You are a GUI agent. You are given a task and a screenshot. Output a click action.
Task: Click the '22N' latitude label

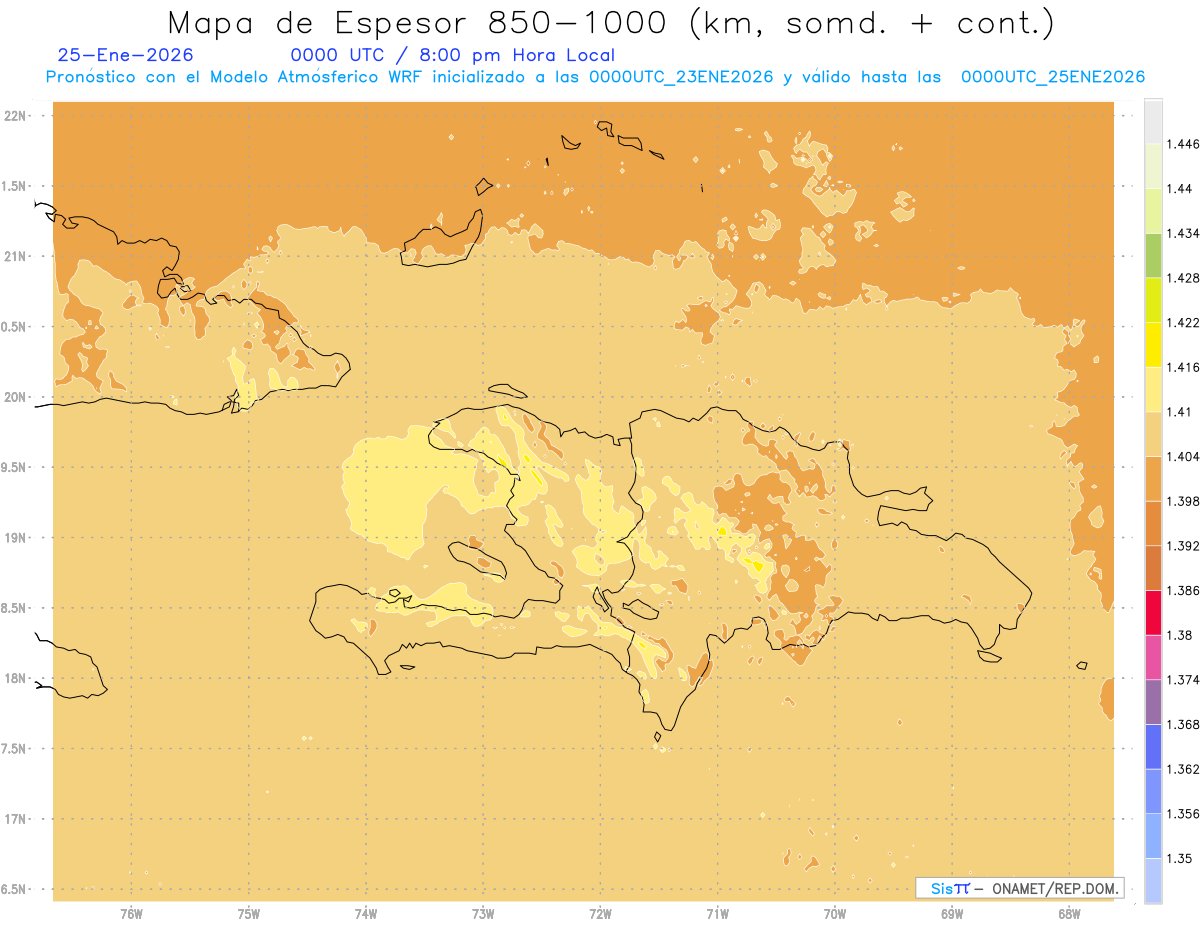[14, 116]
